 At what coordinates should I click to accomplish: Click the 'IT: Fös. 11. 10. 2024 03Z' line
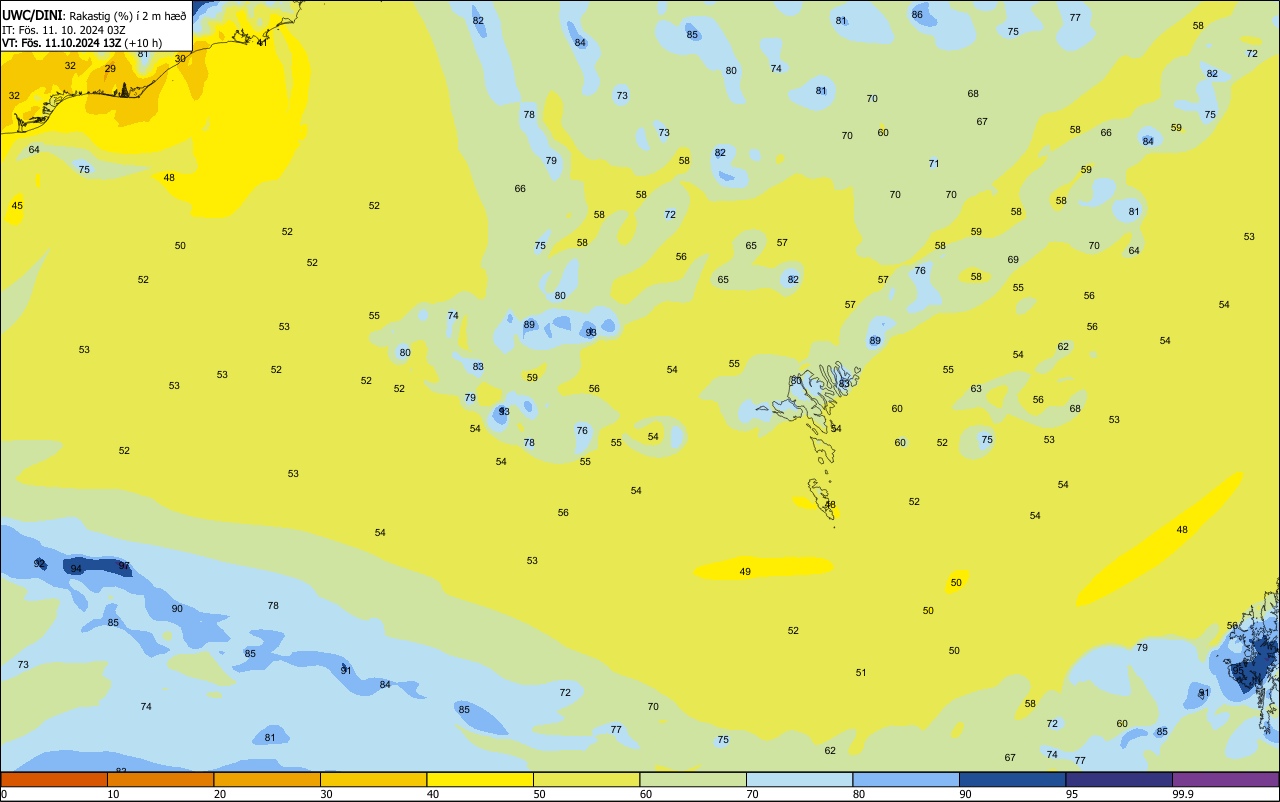pos(63,30)
